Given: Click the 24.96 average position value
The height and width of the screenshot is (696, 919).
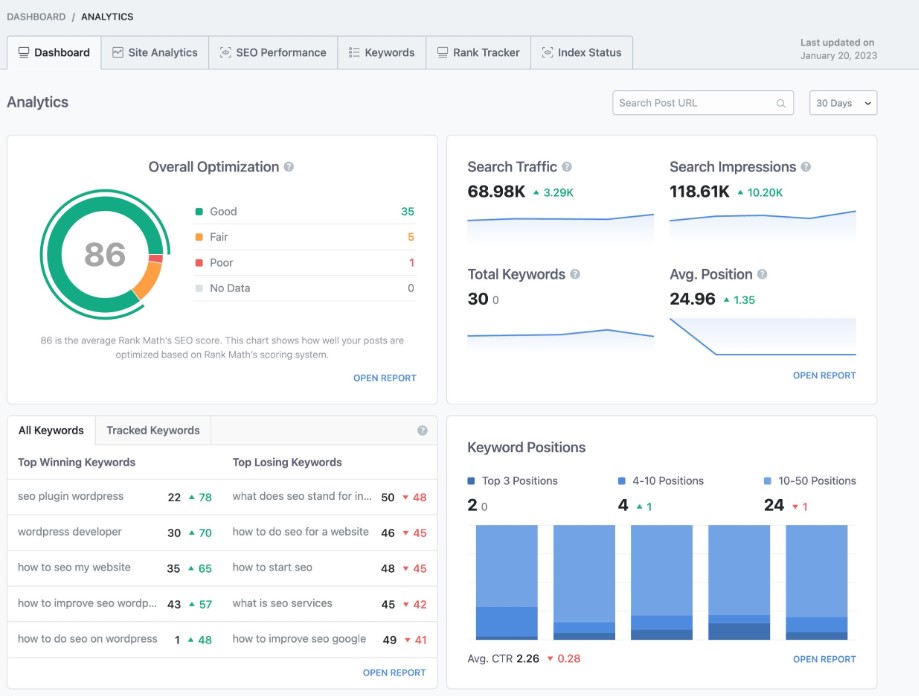Looking at the screenshot, I should pyautogui.click(x=692, y=299).
